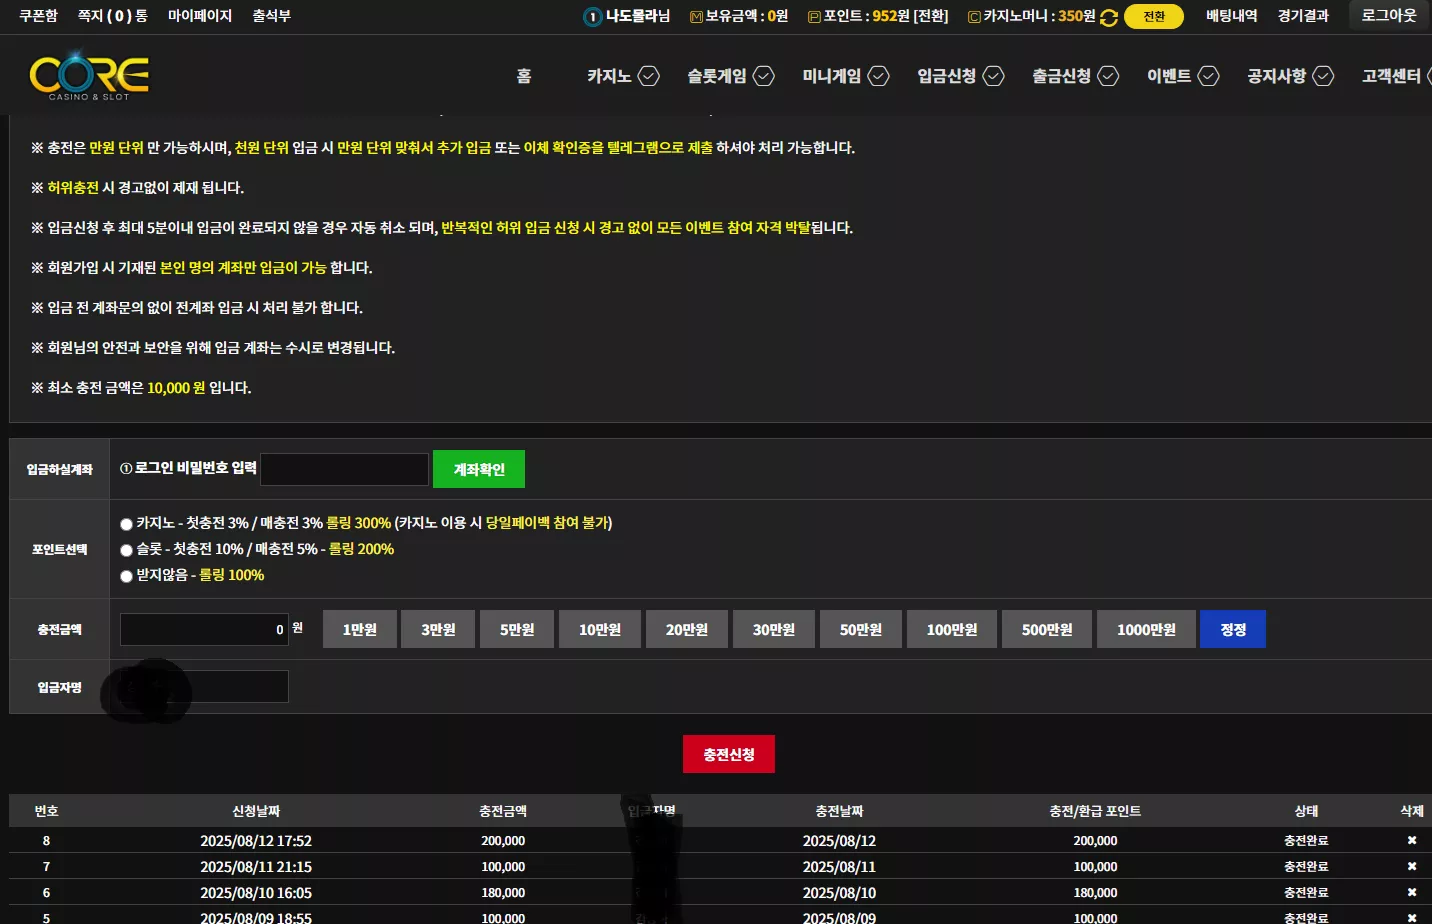This screenshot has width=1432, height=924.
Task: Open 경기결과 match results
Action: 1303,16
